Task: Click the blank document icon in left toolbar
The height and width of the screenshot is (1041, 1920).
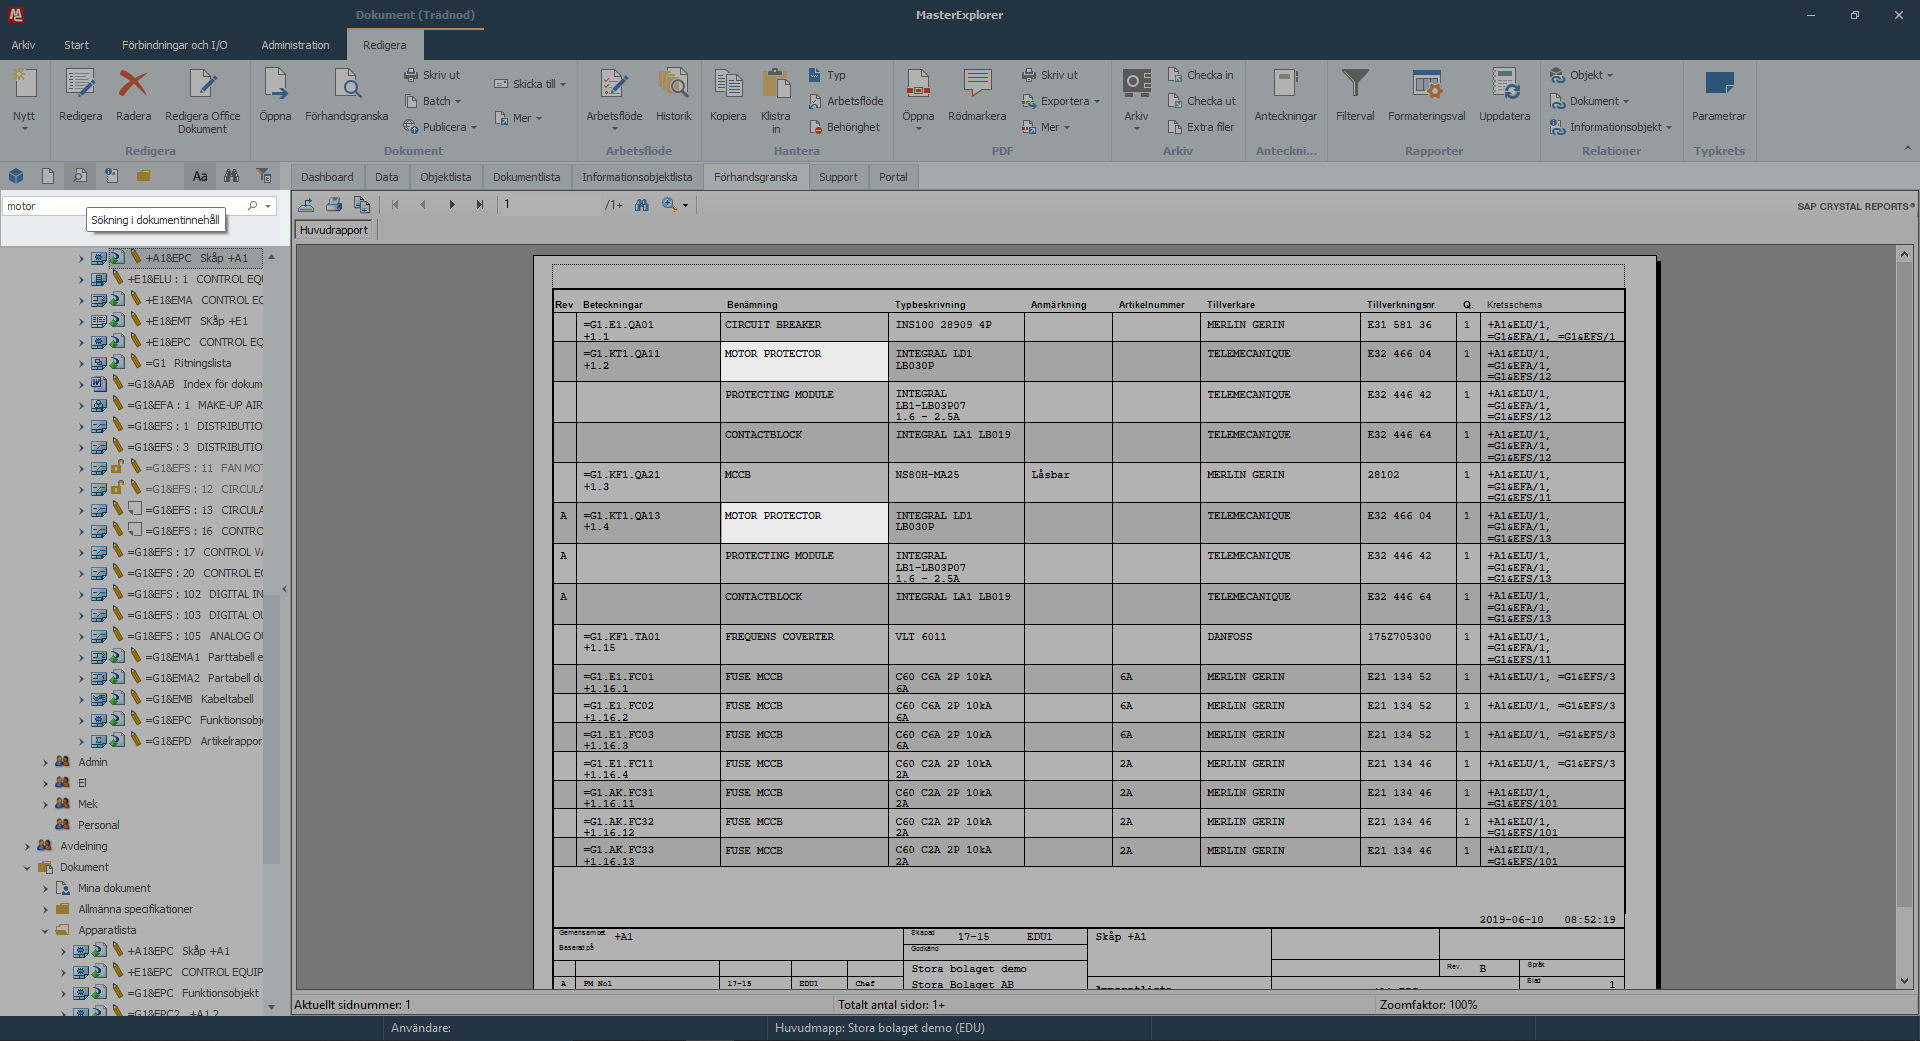Action: pyautogui.click(x=47, y=176)
